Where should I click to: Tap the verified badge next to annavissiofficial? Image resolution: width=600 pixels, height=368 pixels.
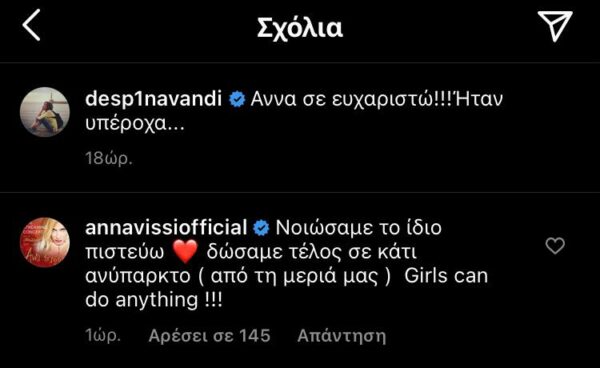(261, 228)
